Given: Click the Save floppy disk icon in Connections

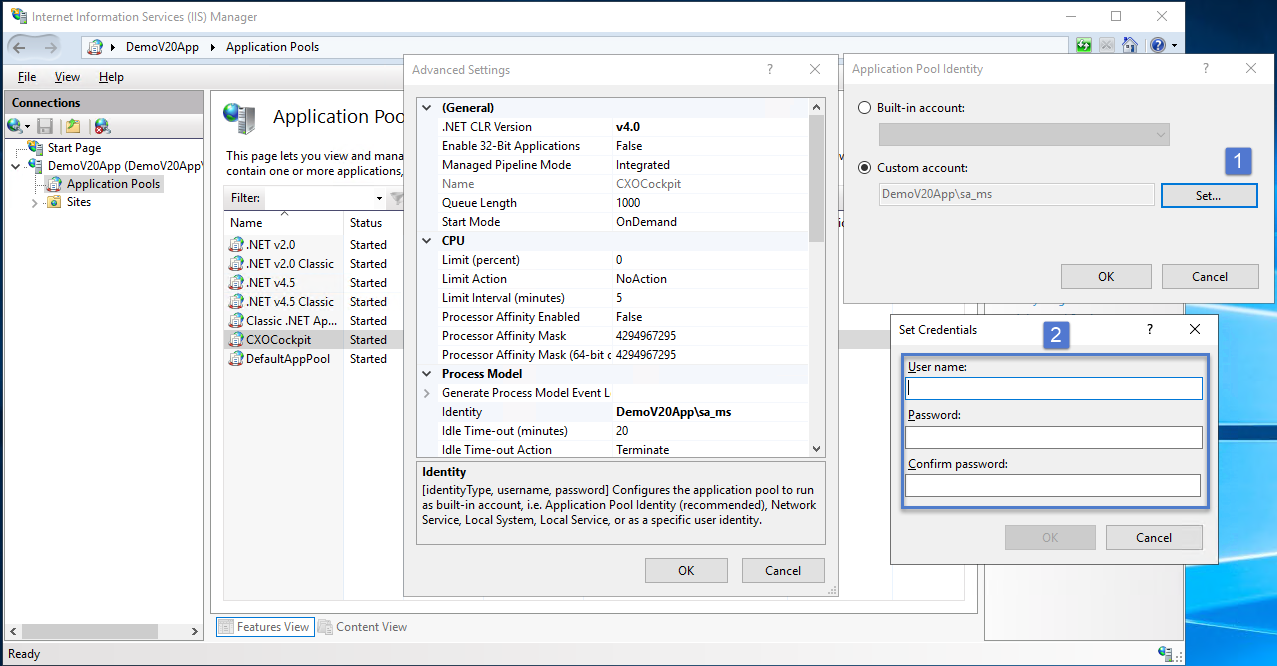Looking at the screenshot, I should (x=45, y=126).
